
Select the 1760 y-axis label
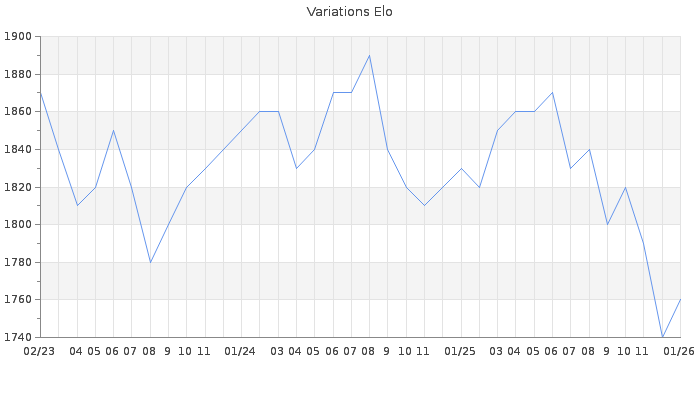click(x=18, y=300)
